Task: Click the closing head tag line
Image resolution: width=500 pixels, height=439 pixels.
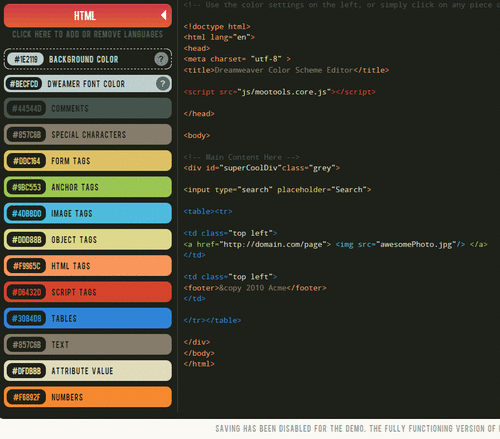Action: (199, 114)
